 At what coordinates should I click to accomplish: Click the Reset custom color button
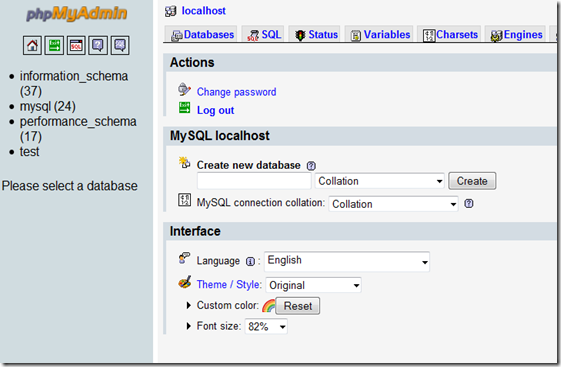pos(298,306)
